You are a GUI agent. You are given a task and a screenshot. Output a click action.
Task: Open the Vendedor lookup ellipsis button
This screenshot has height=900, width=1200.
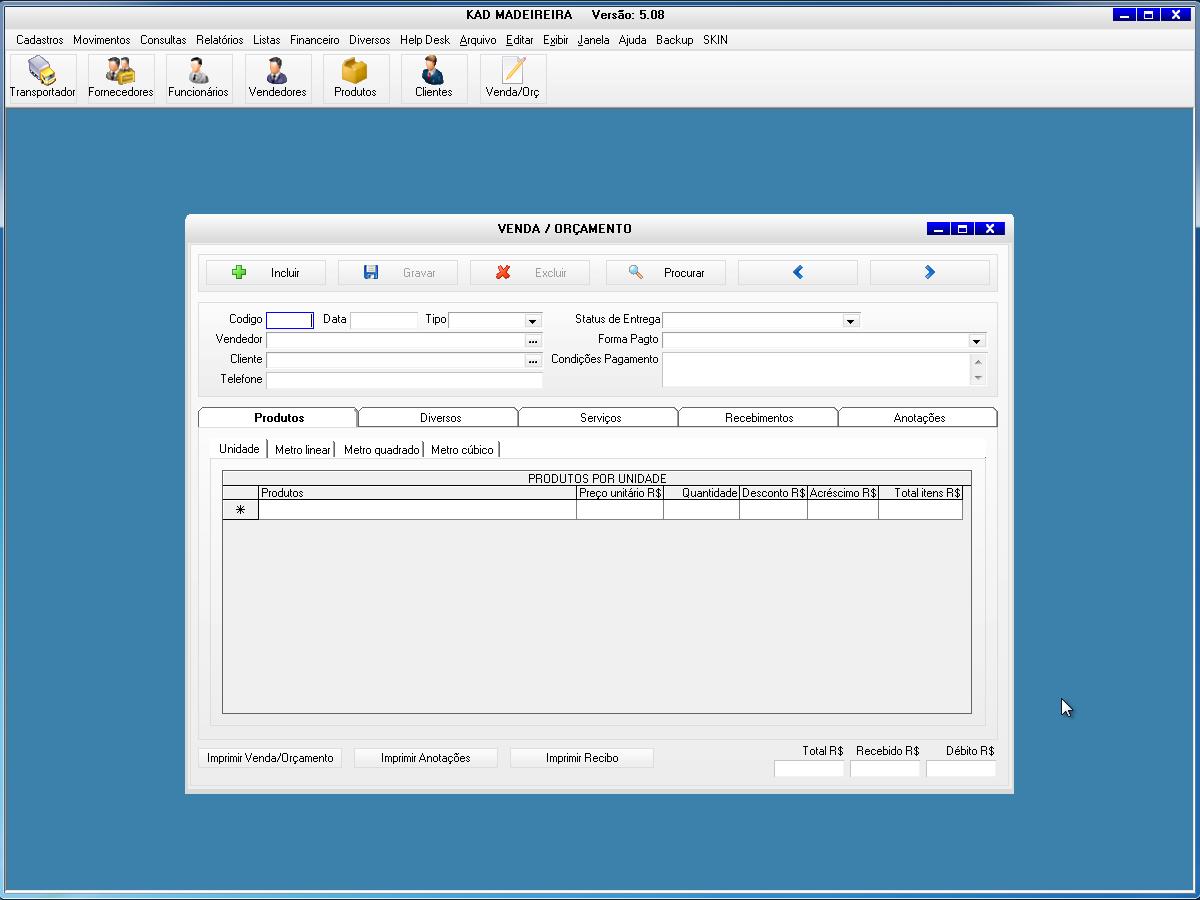coord(533,341)
